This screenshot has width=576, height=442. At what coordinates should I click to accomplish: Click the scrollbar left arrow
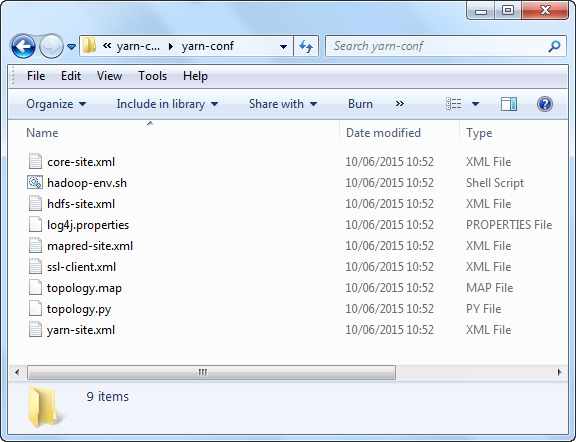click(x=17, y=372)
